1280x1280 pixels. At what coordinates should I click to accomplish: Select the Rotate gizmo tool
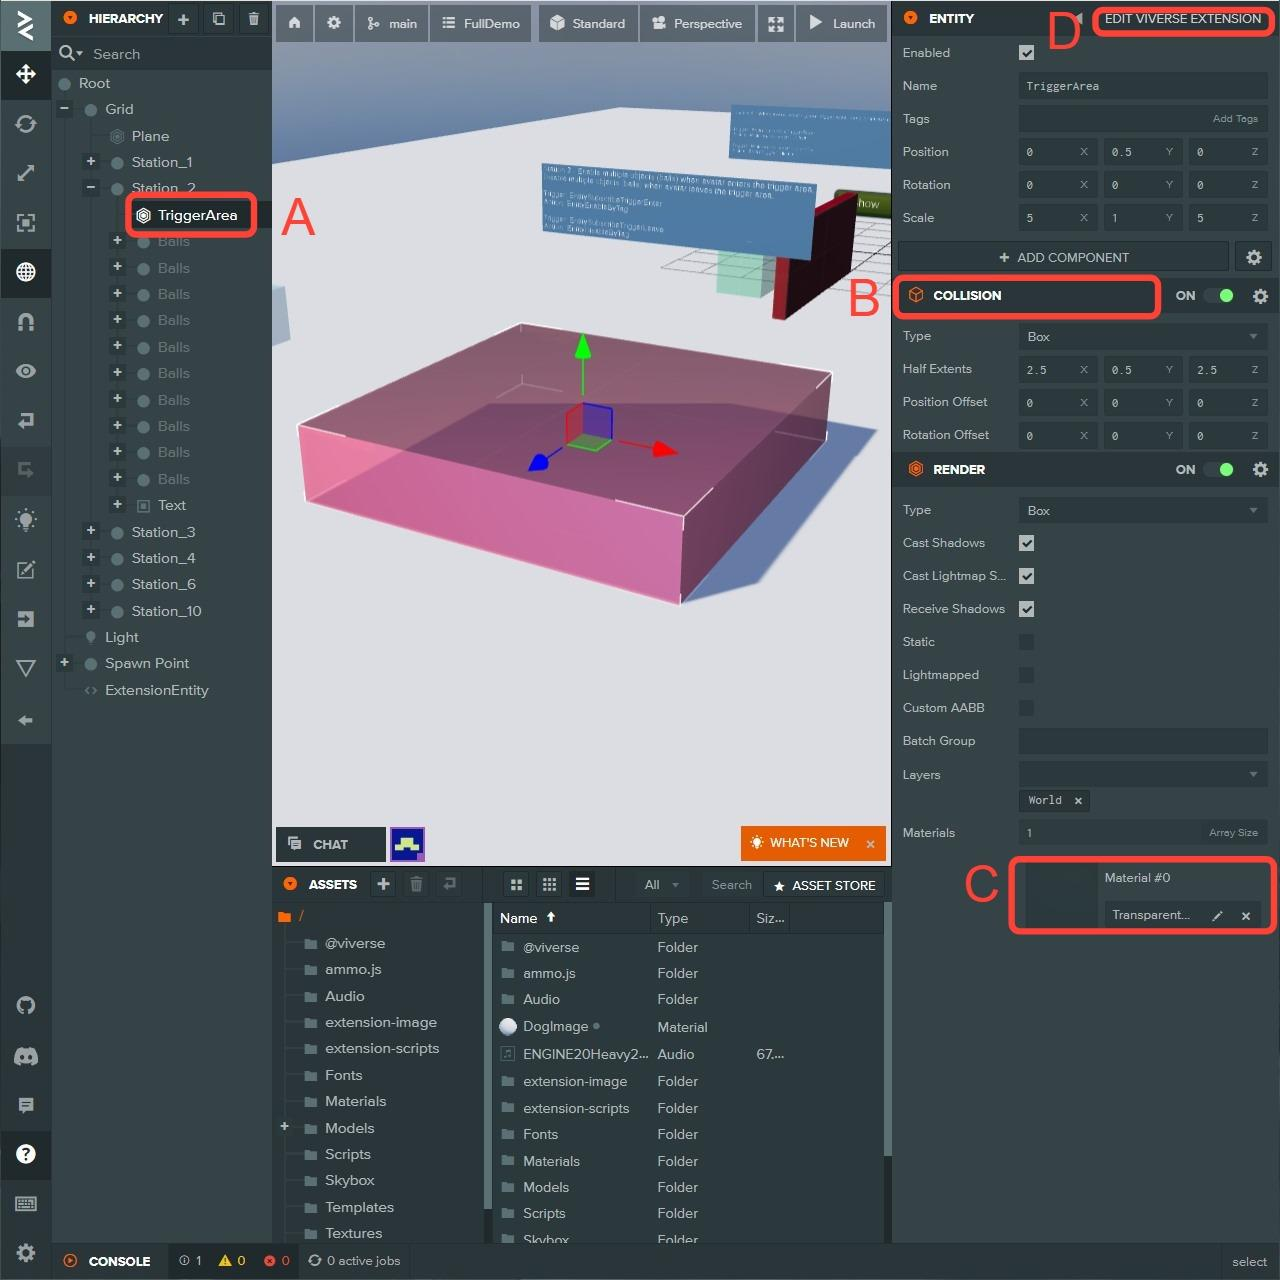point(26,124)
